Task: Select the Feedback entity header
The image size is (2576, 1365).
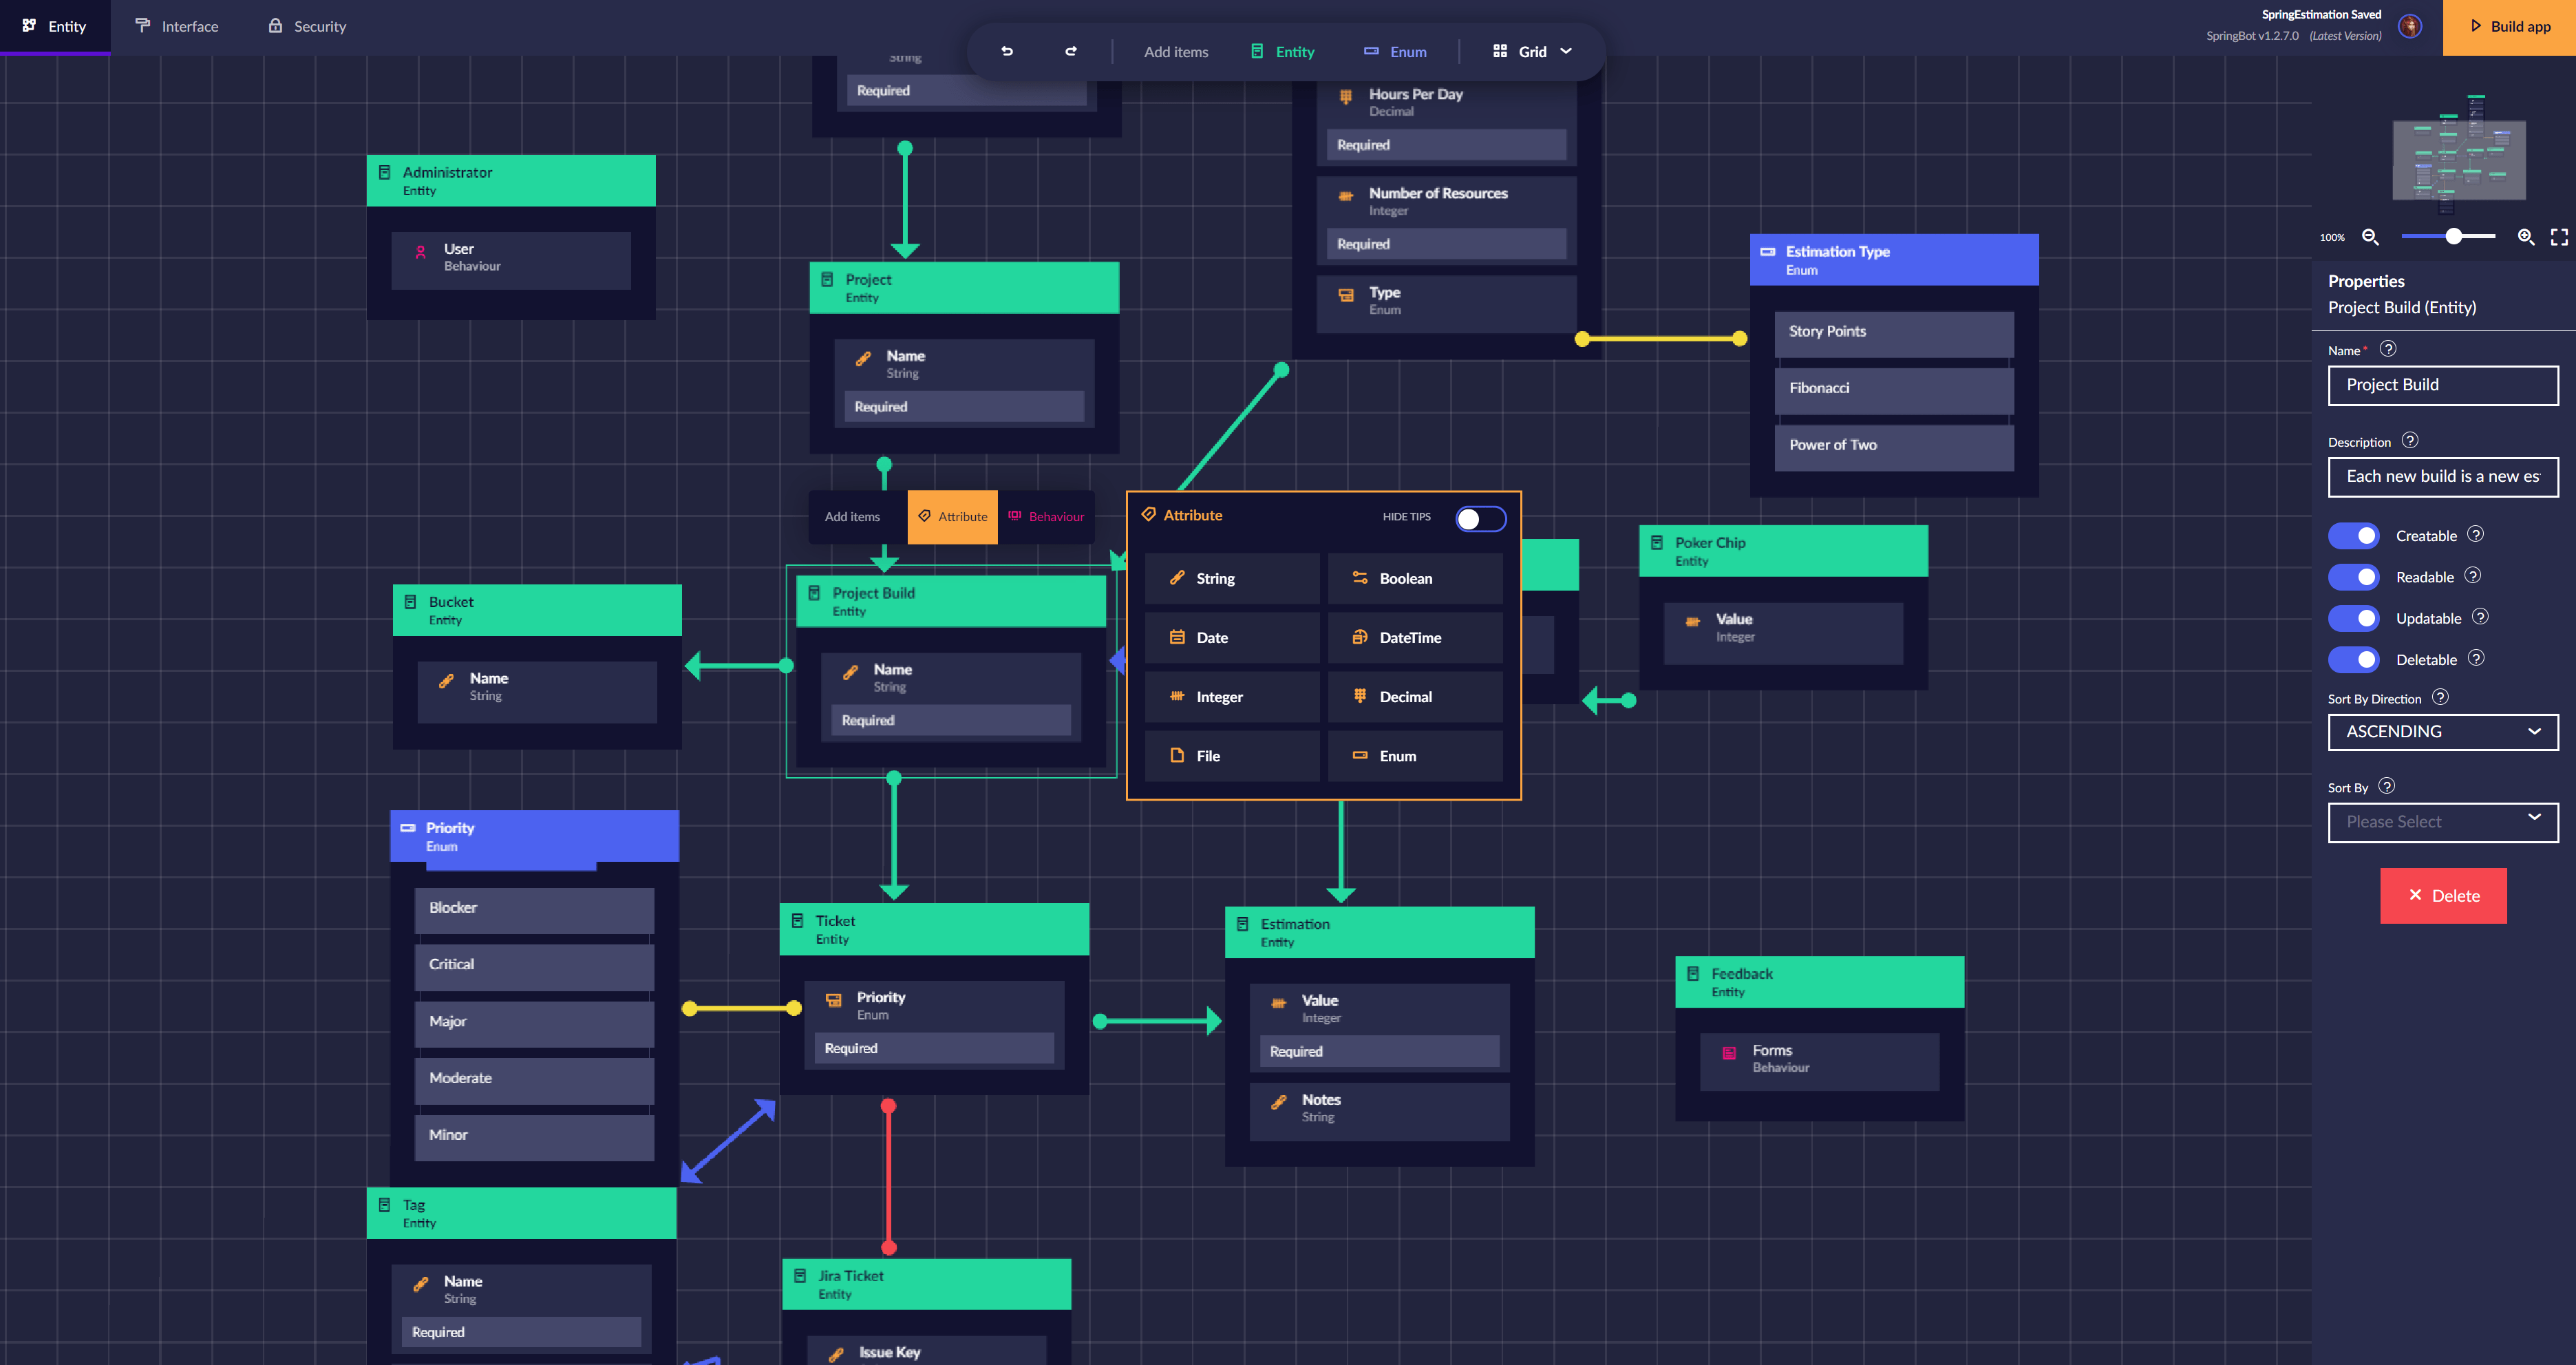Action: [x=1819, y=982]
